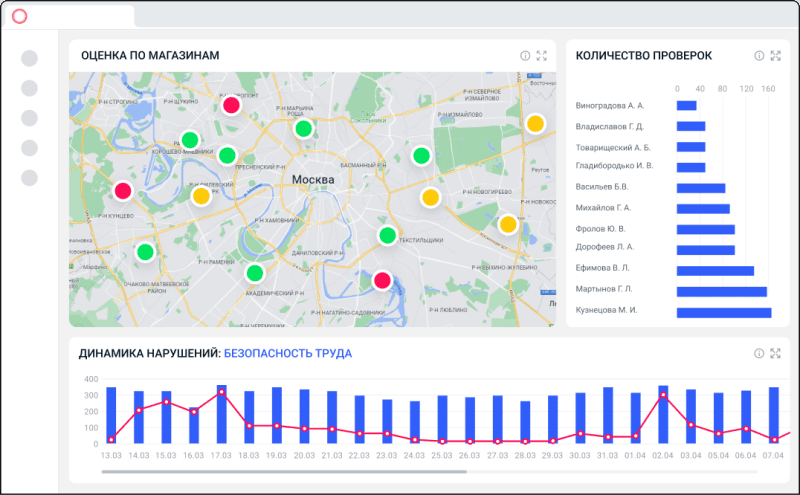Viewport: 800px width, 495px height.
Task: Select the topmost sidebar navigation circle
Action: tap(29, 59)
